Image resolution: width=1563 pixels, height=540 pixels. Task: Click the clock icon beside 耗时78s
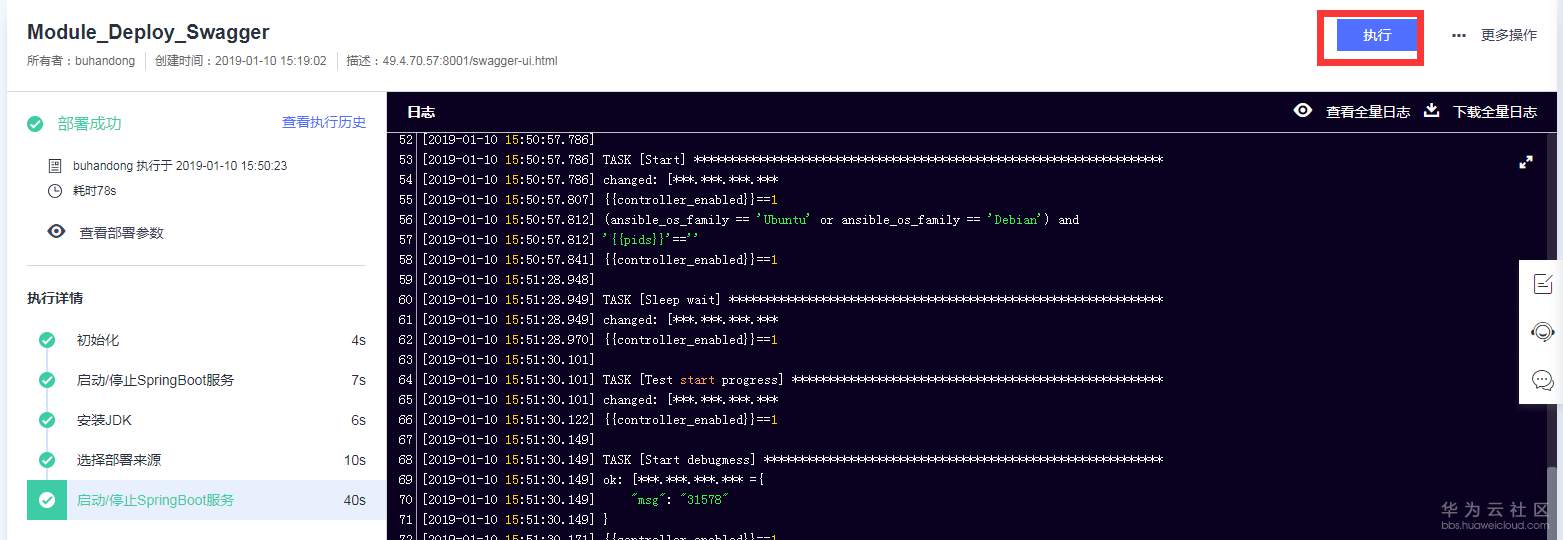55,190
